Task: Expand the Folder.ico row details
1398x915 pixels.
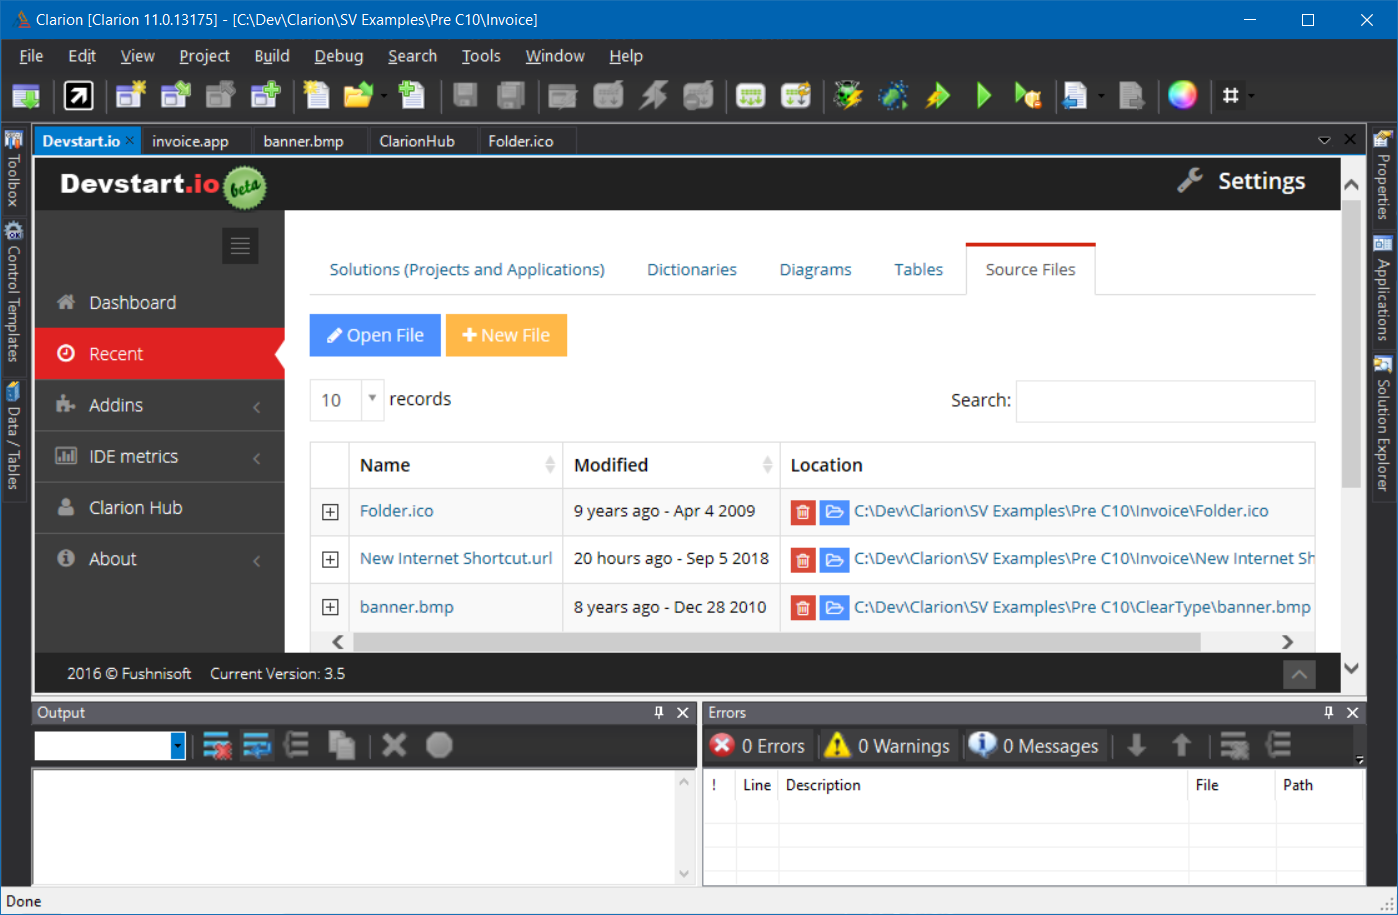Action: (330, 512)
